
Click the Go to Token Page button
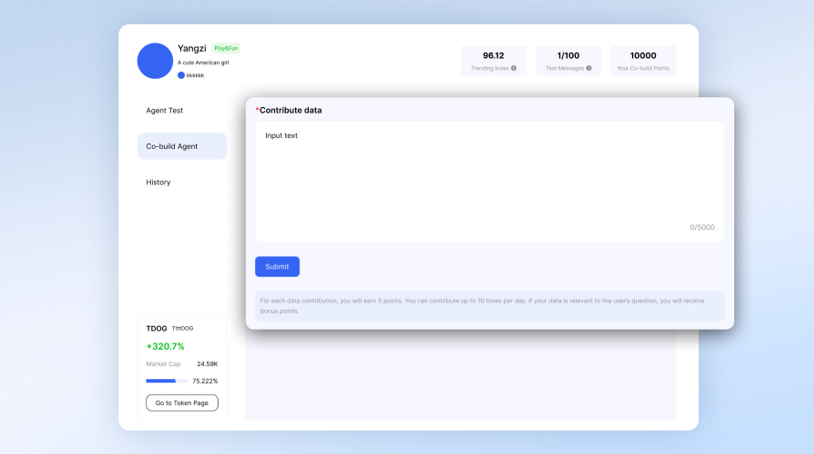coord(182,403)
